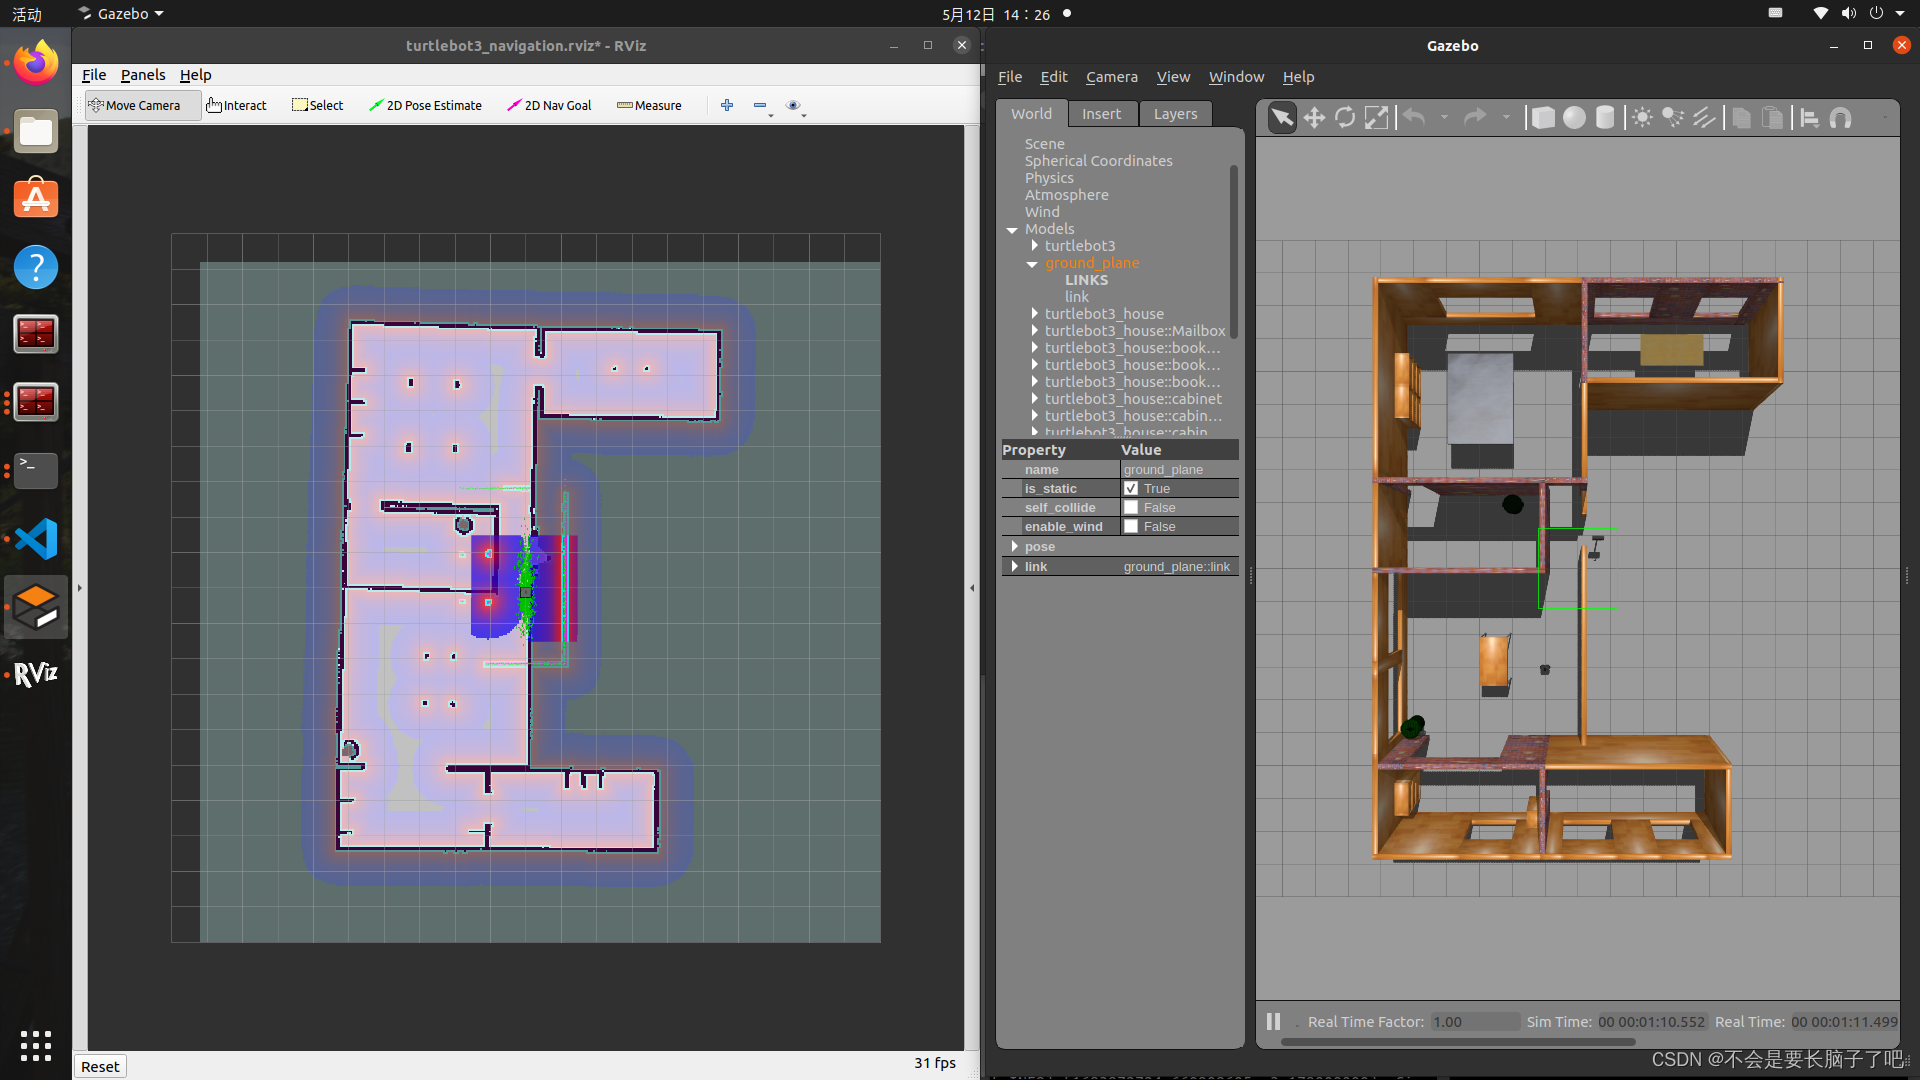Expand the pose property row

[x=1013, y=546]
